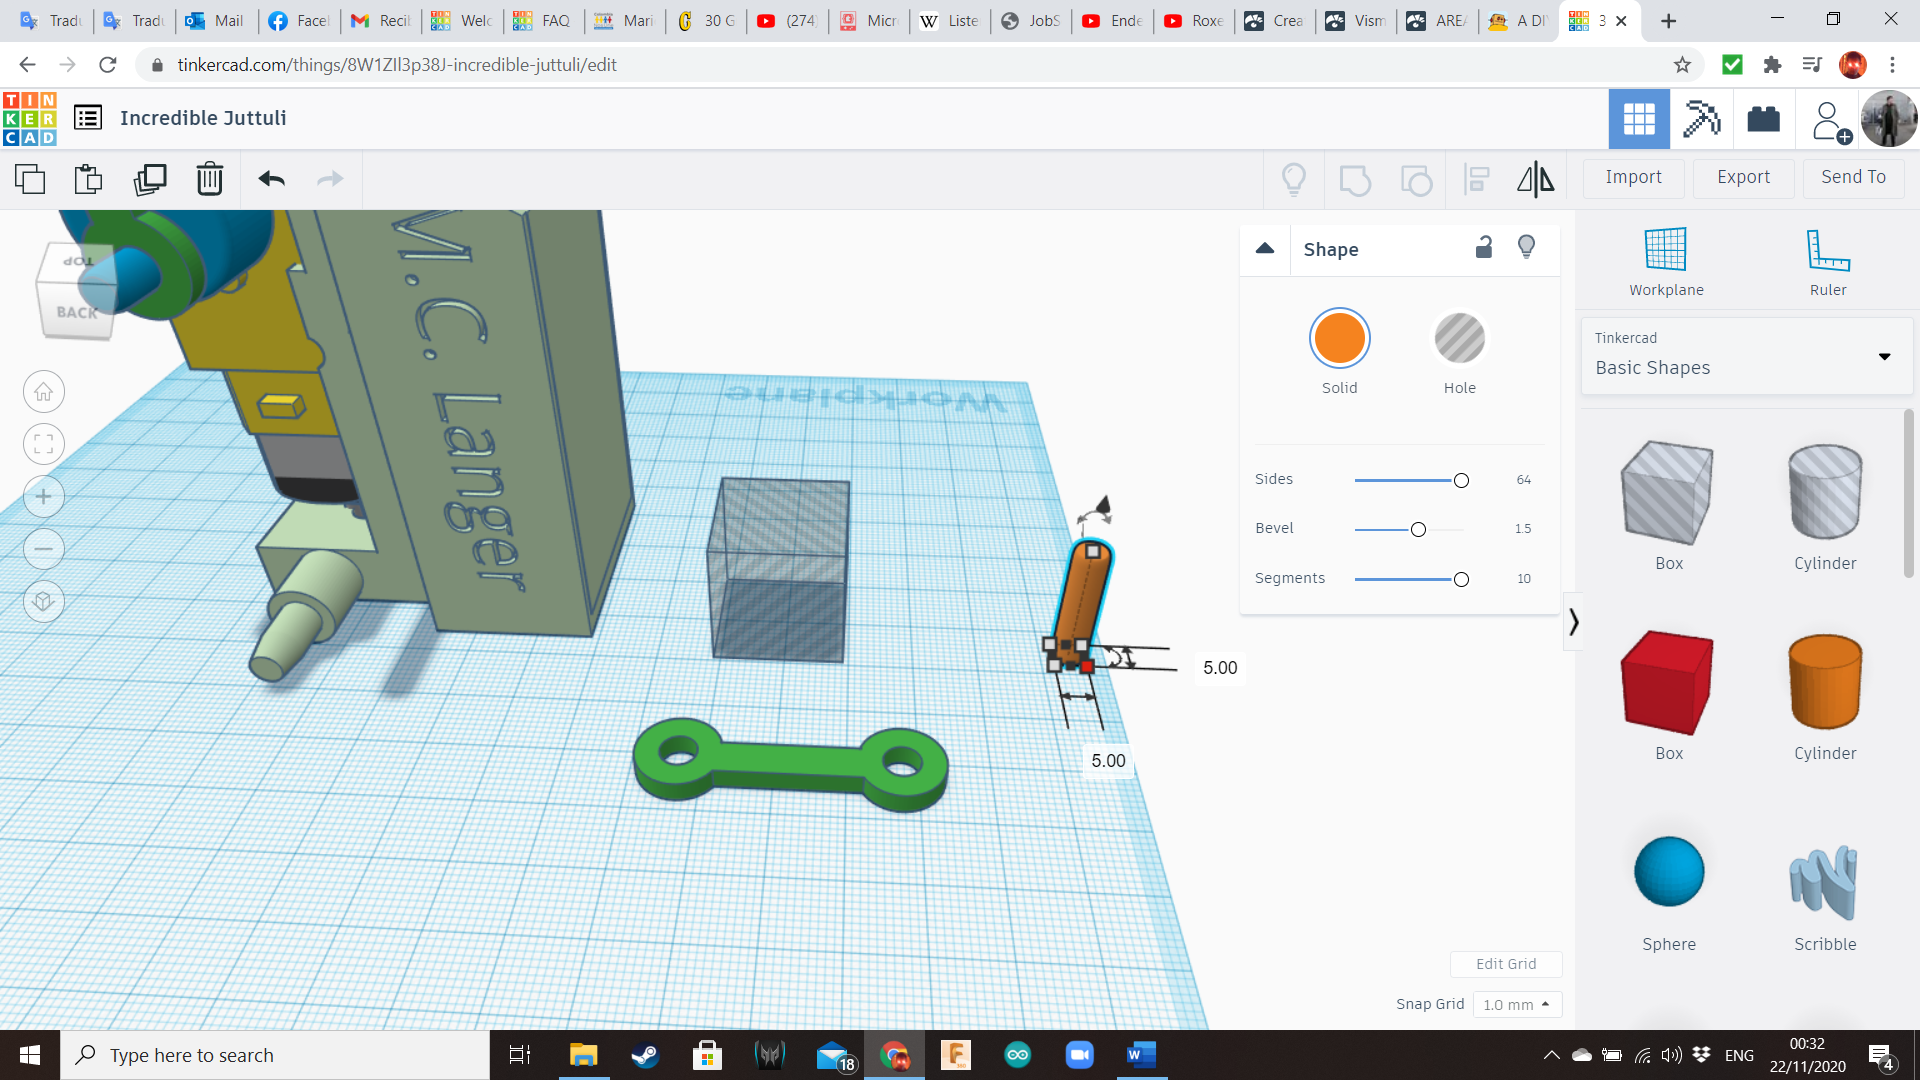Click the Export button
The height and width of the screenshot is (1080, 1920).
coord(1743,178)
